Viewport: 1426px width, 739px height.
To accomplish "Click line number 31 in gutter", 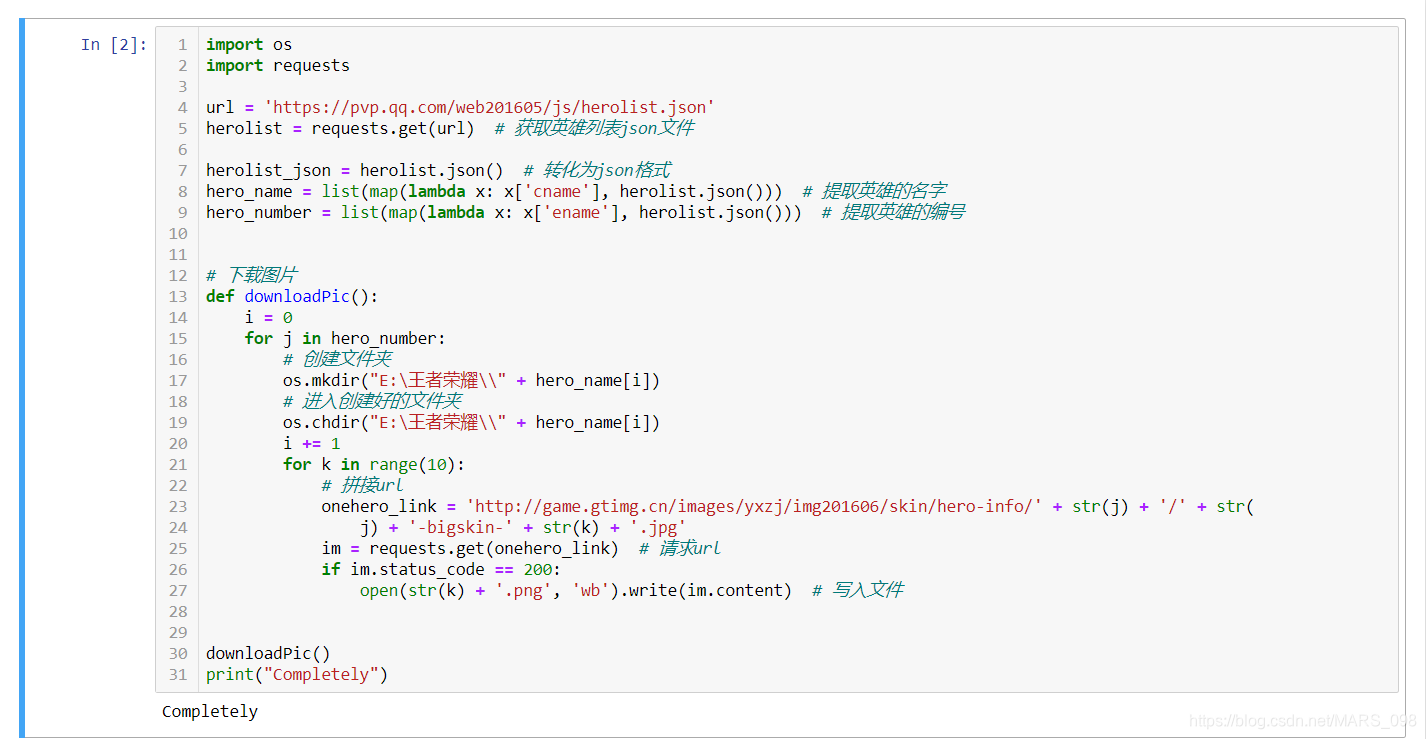I will [177, 674].
